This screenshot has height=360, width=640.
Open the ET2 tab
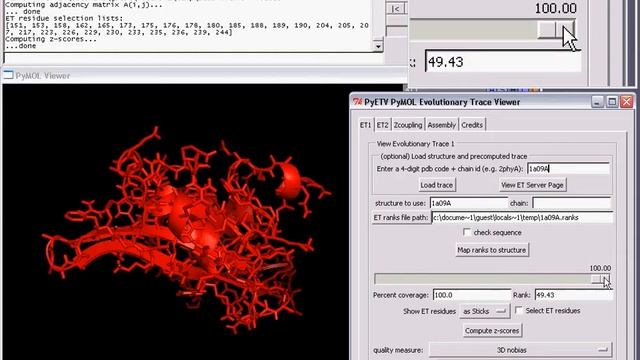pos(382,125)
